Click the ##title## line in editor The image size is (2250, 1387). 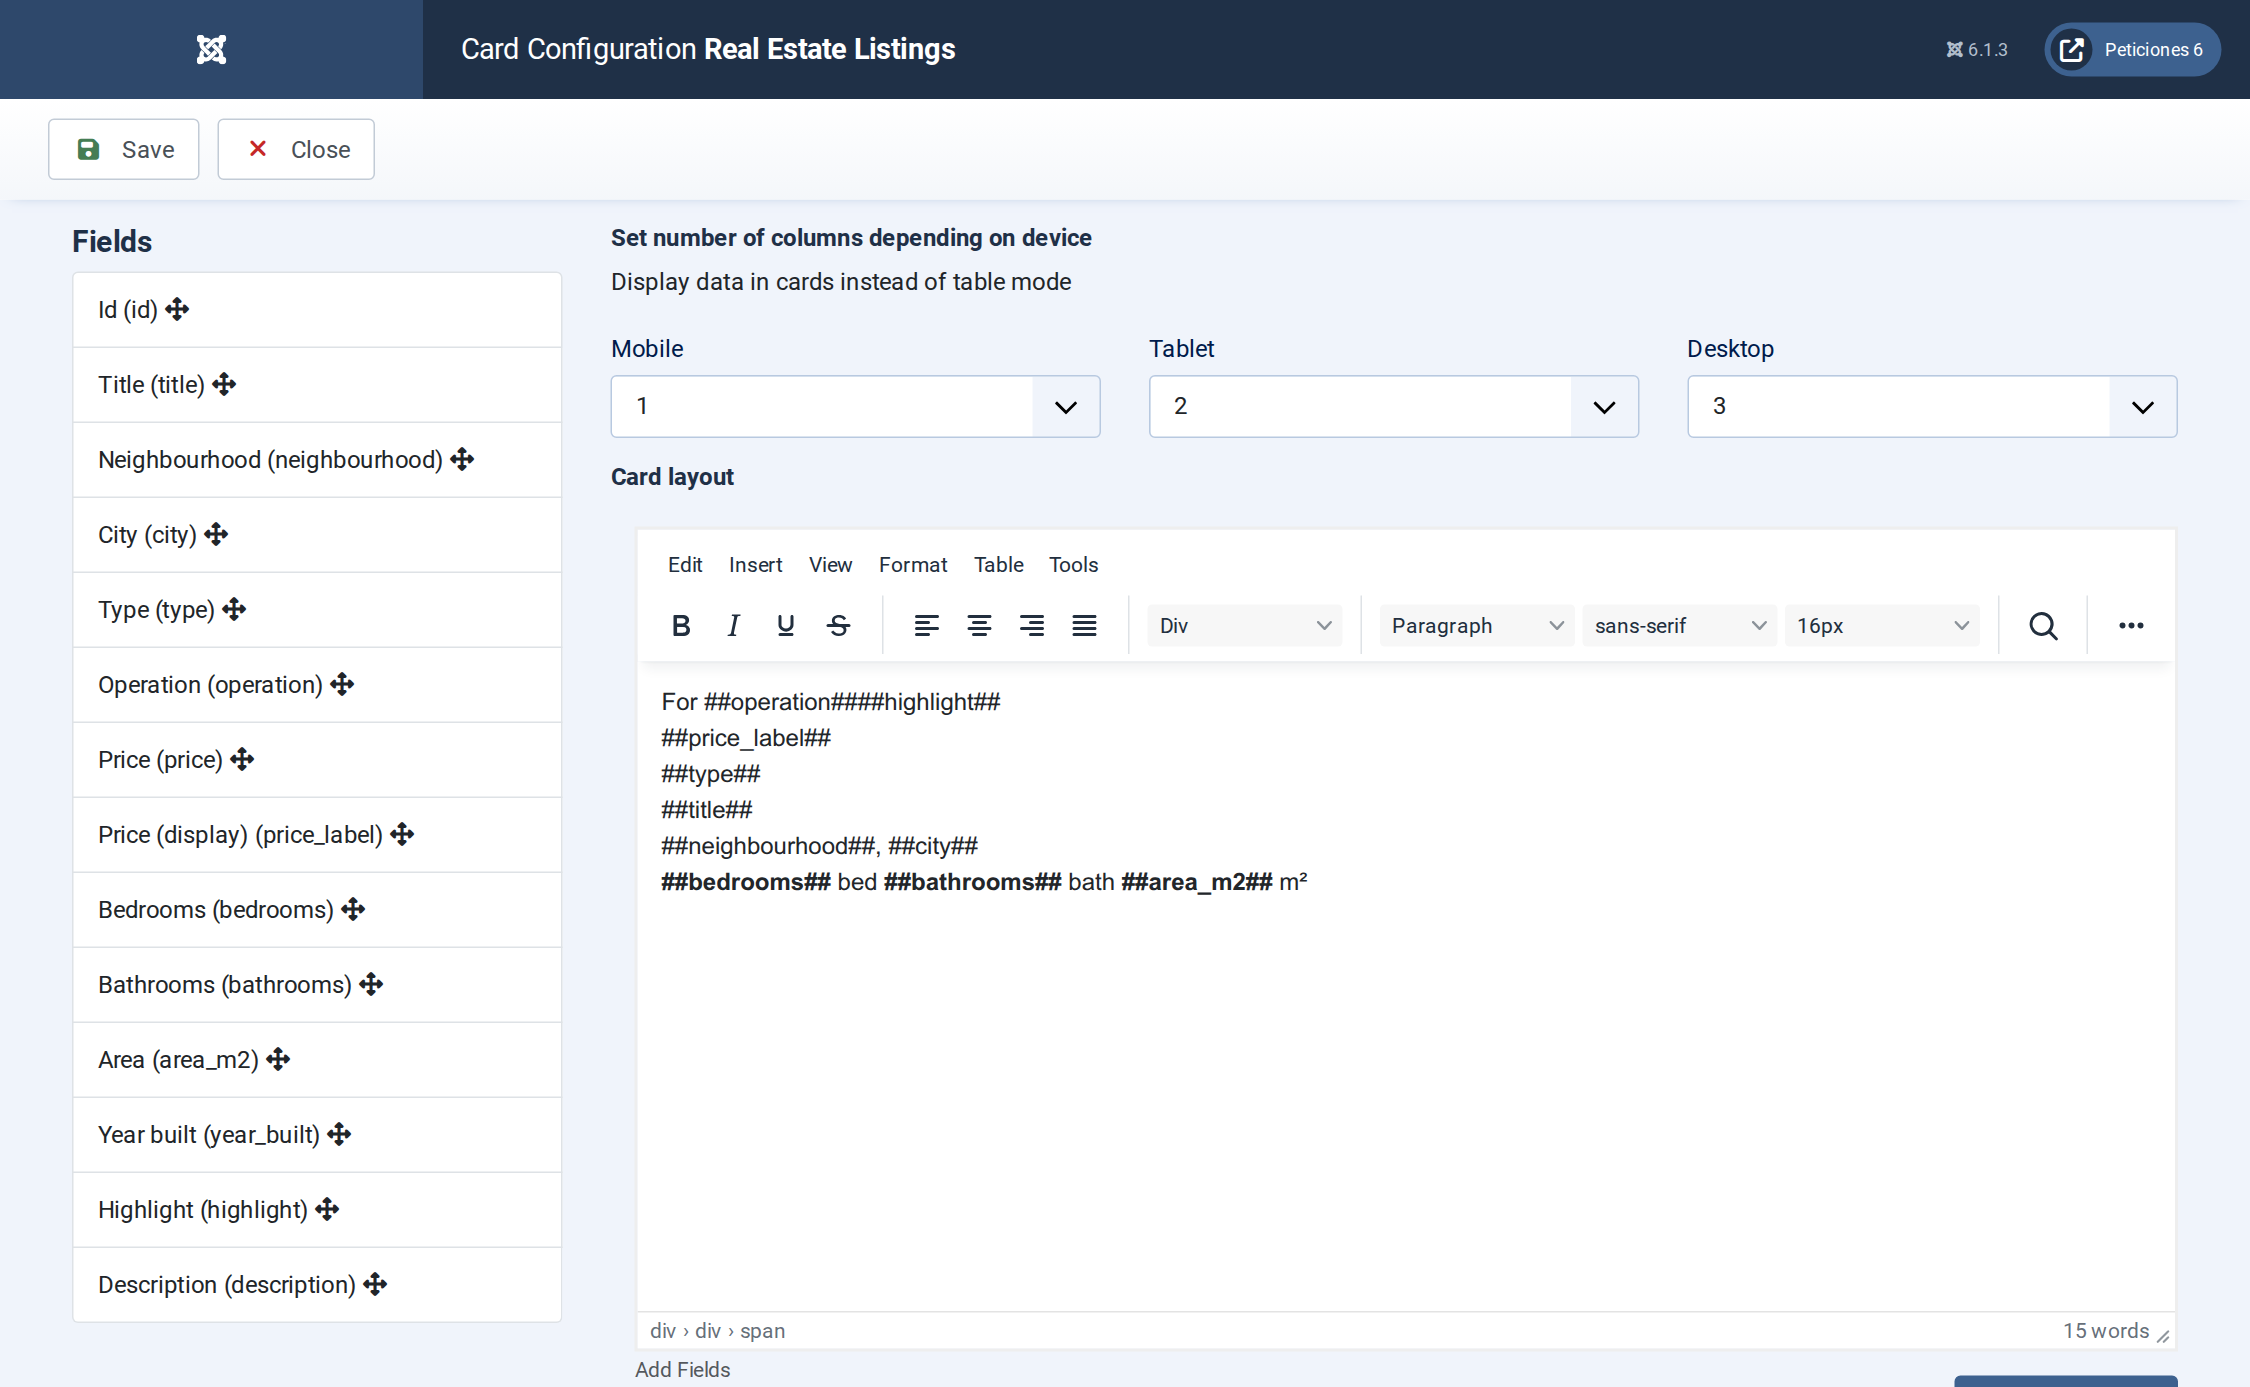click(x=706, y=810)
